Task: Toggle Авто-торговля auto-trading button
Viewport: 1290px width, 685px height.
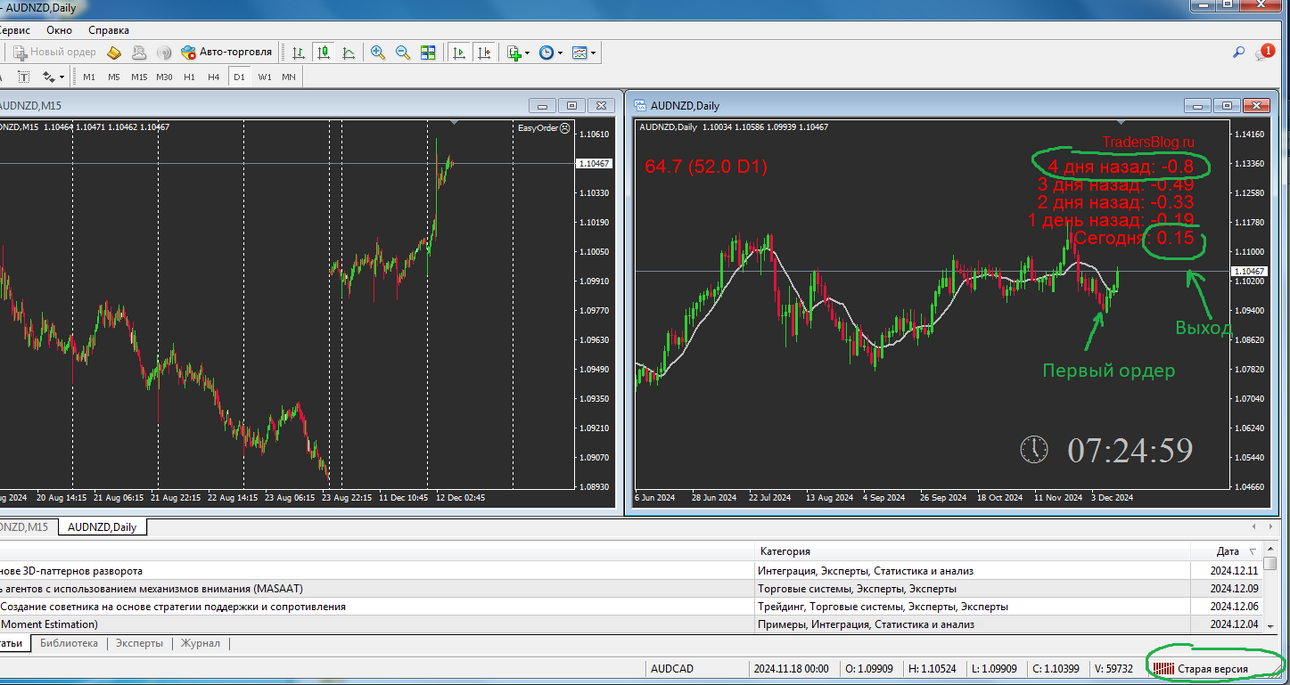Action: point(226,52)
